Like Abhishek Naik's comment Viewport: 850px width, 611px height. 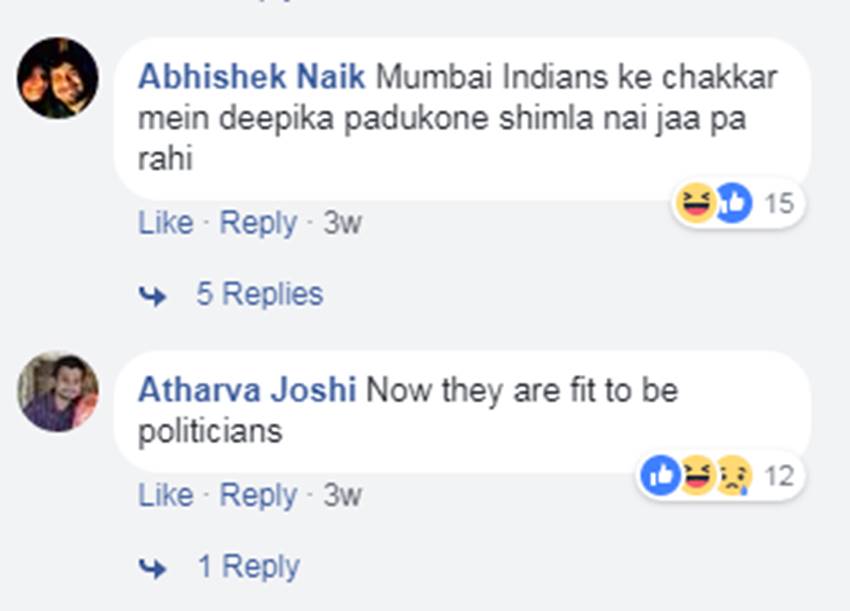pyautogui.click(x=165, y=223)
